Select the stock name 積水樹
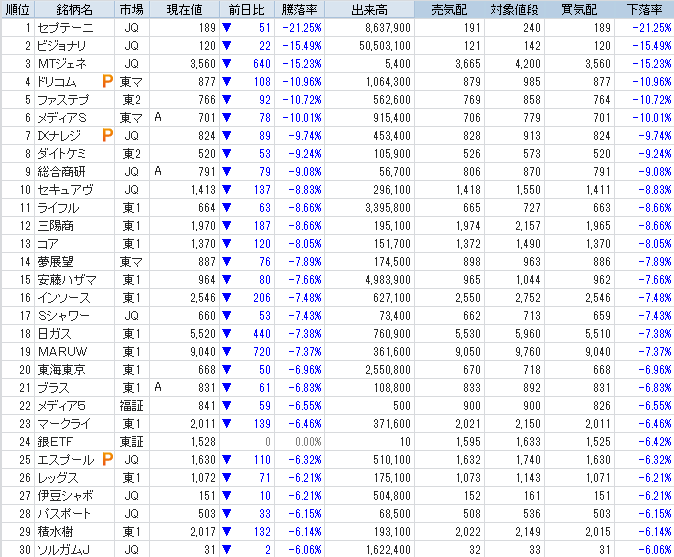This screenshot has height=557, width=674. coord(55,532)
